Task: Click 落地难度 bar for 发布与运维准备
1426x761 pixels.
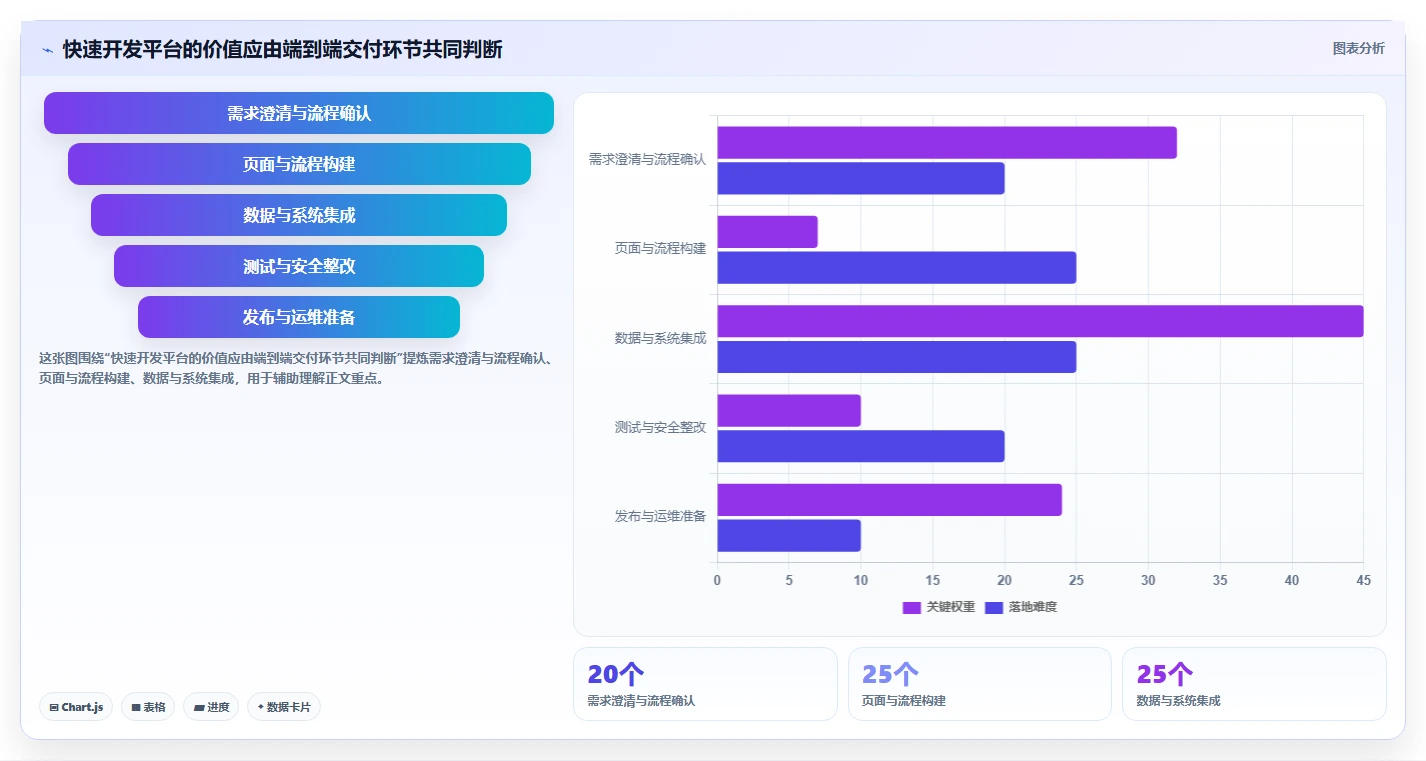Action: [x=789, y=536]
